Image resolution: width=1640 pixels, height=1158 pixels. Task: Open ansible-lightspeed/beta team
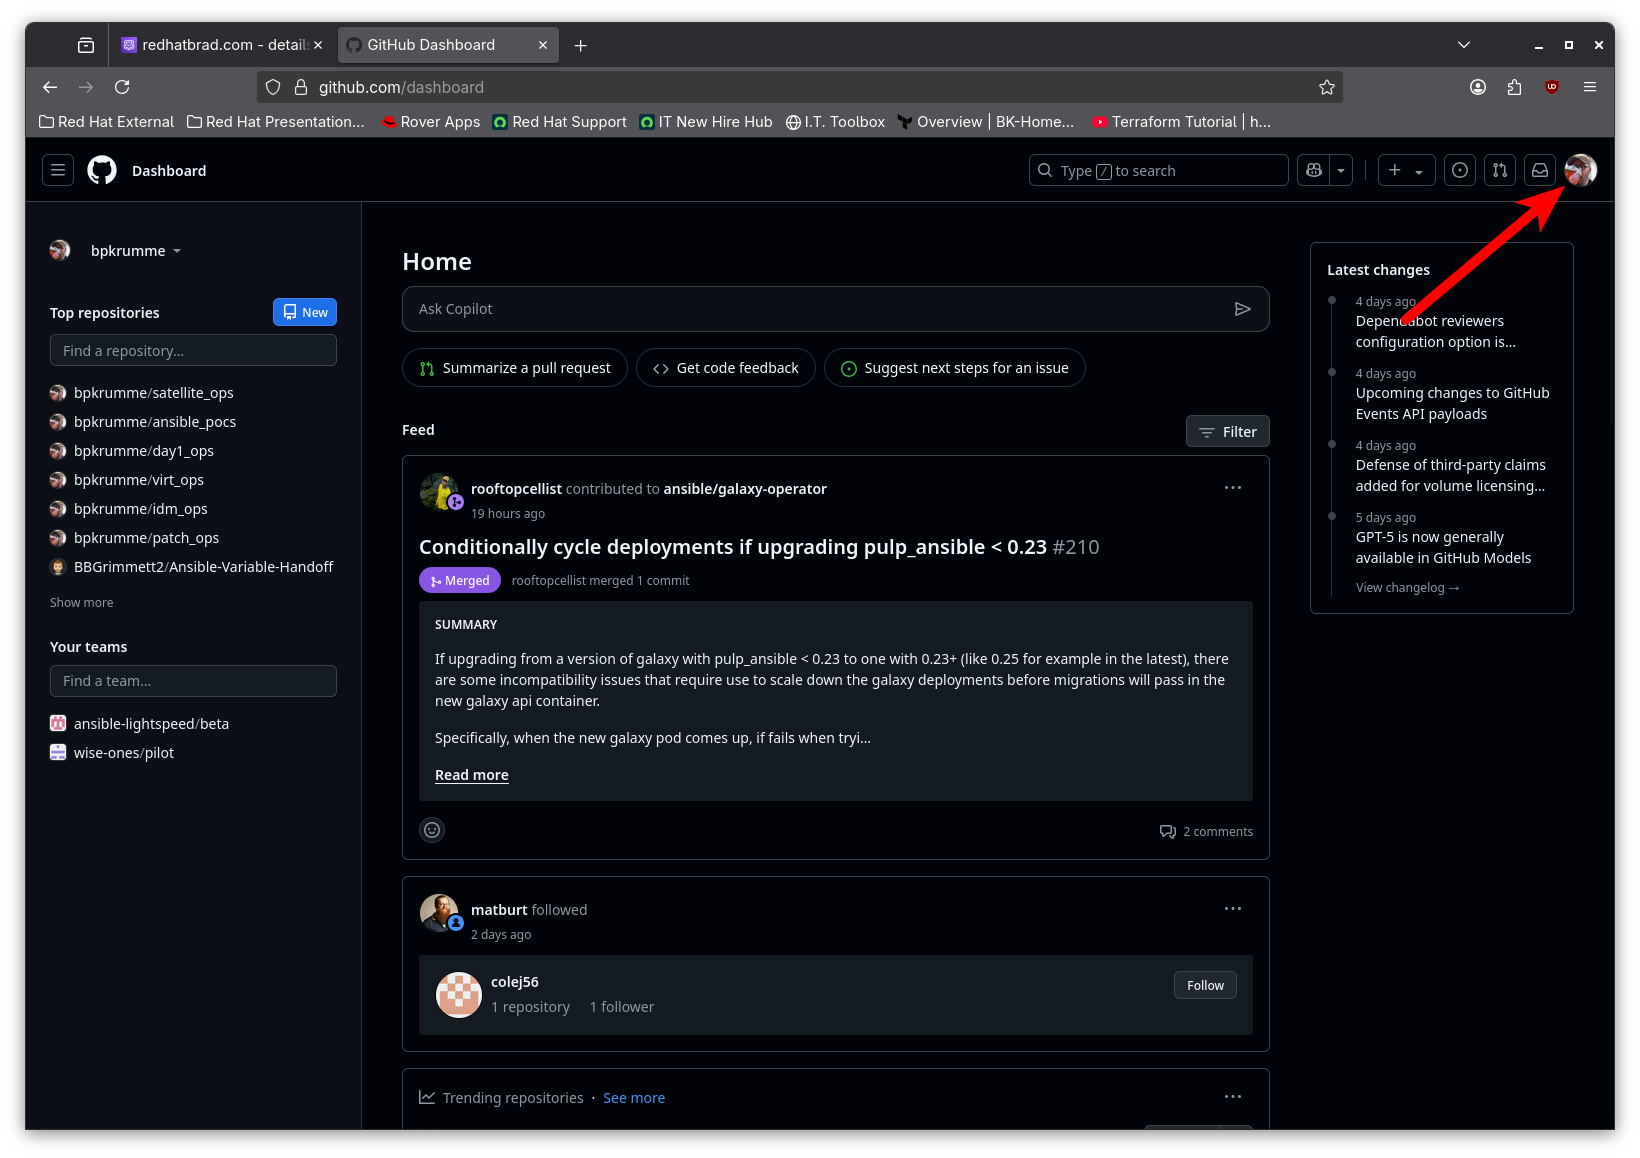click(x=151, y=724)
